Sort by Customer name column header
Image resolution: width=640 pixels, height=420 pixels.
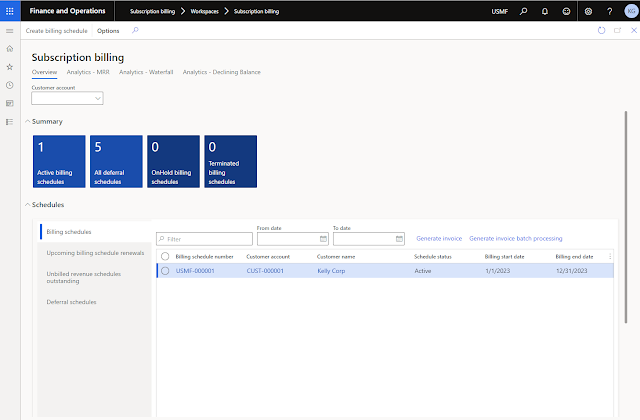pos(336,256)
